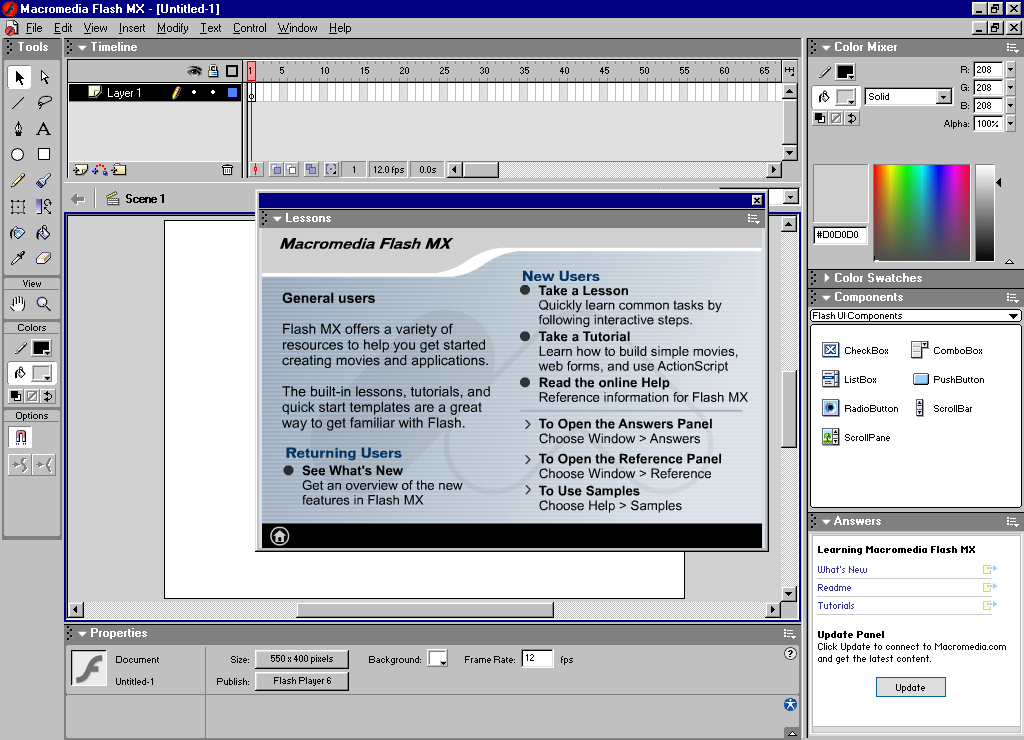Select the Pen tool
Viewport: 1024px width, 740px height.
(x=19, y=129)
